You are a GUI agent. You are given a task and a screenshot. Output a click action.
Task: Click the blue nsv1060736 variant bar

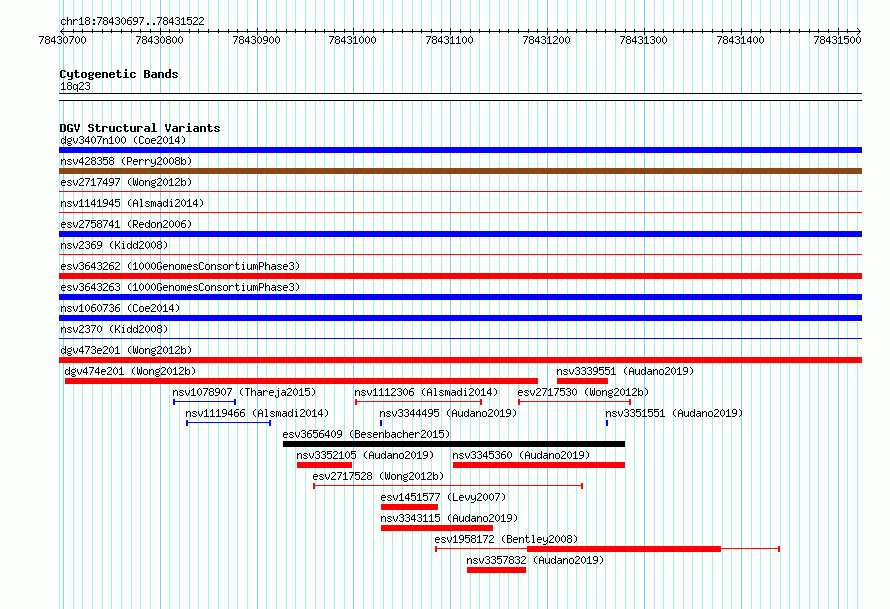(x=460, y=318)
